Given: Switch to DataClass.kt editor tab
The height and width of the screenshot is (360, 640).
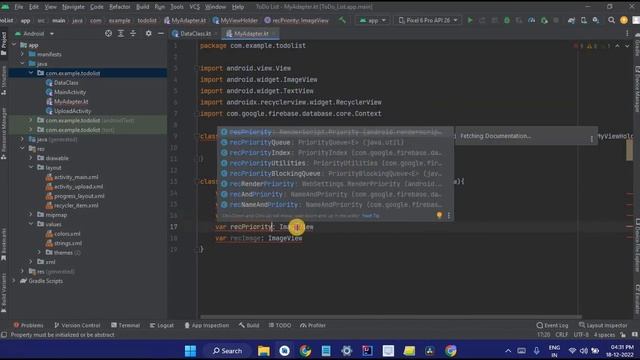Looking at the screenshot, I should point(193,33).
